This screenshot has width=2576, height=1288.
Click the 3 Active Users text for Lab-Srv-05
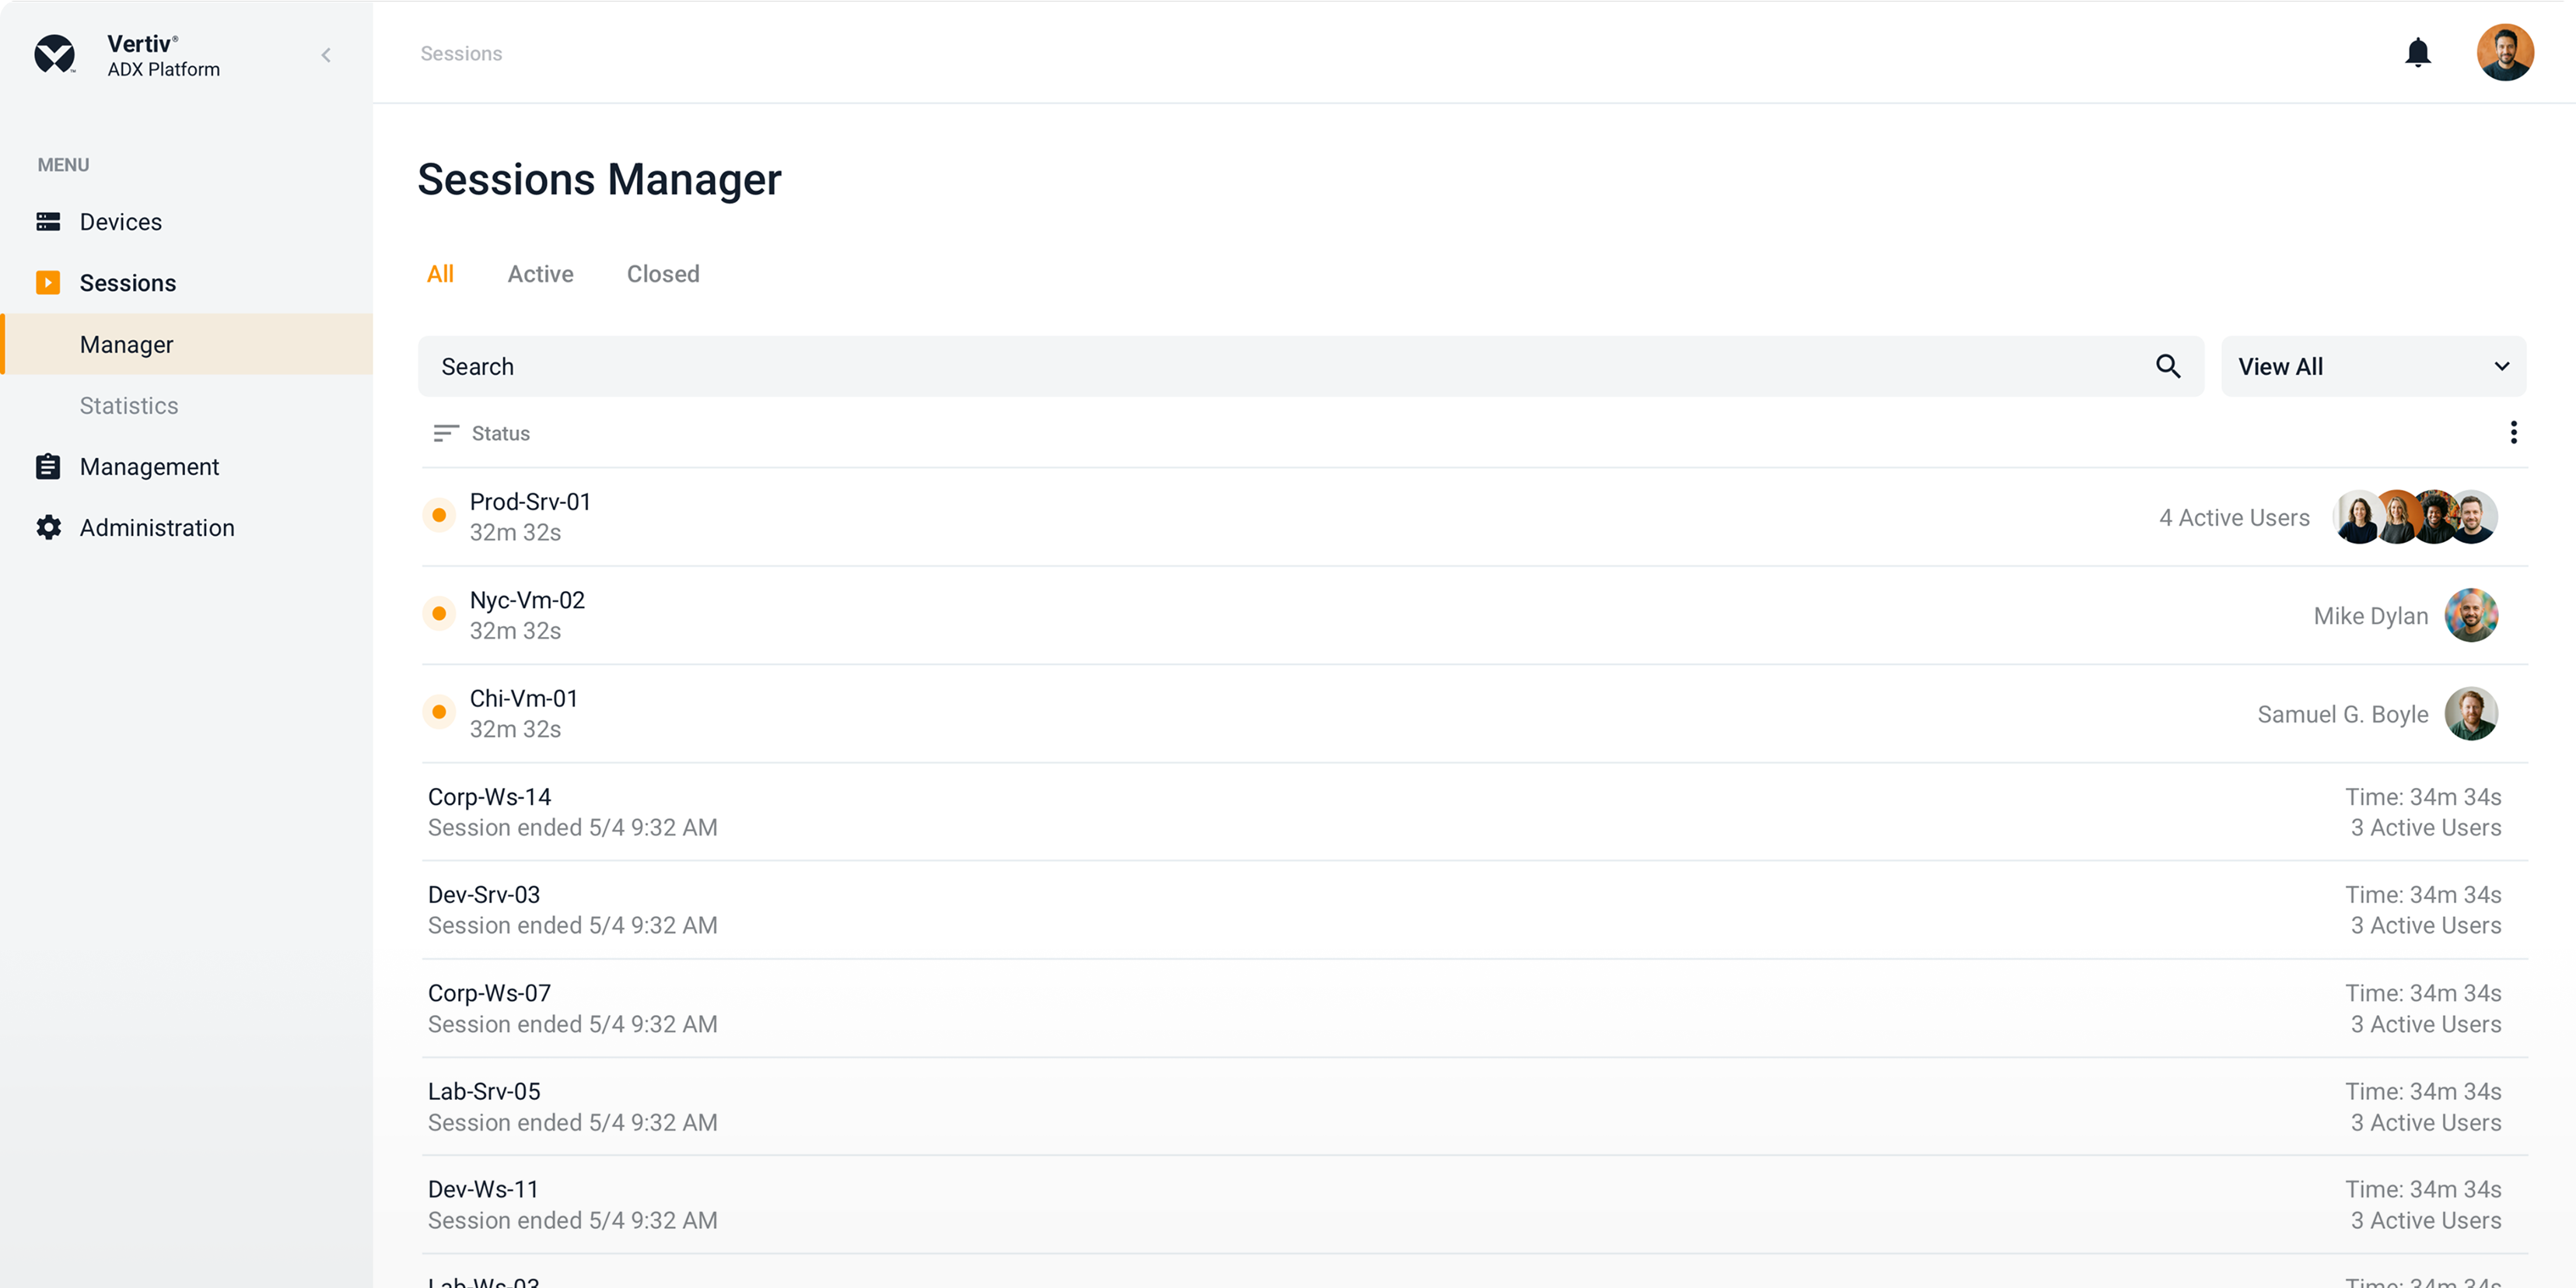point(2425,1123)
